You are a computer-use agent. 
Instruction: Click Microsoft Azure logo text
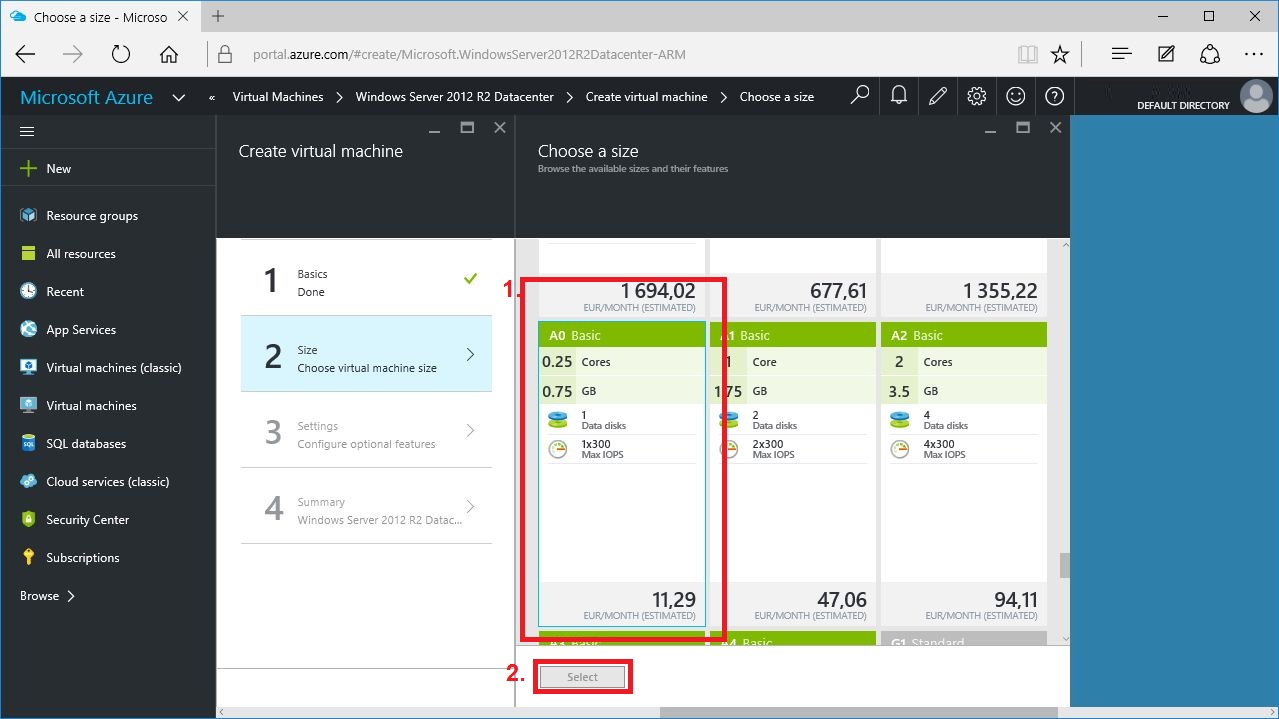click(87, 97)
